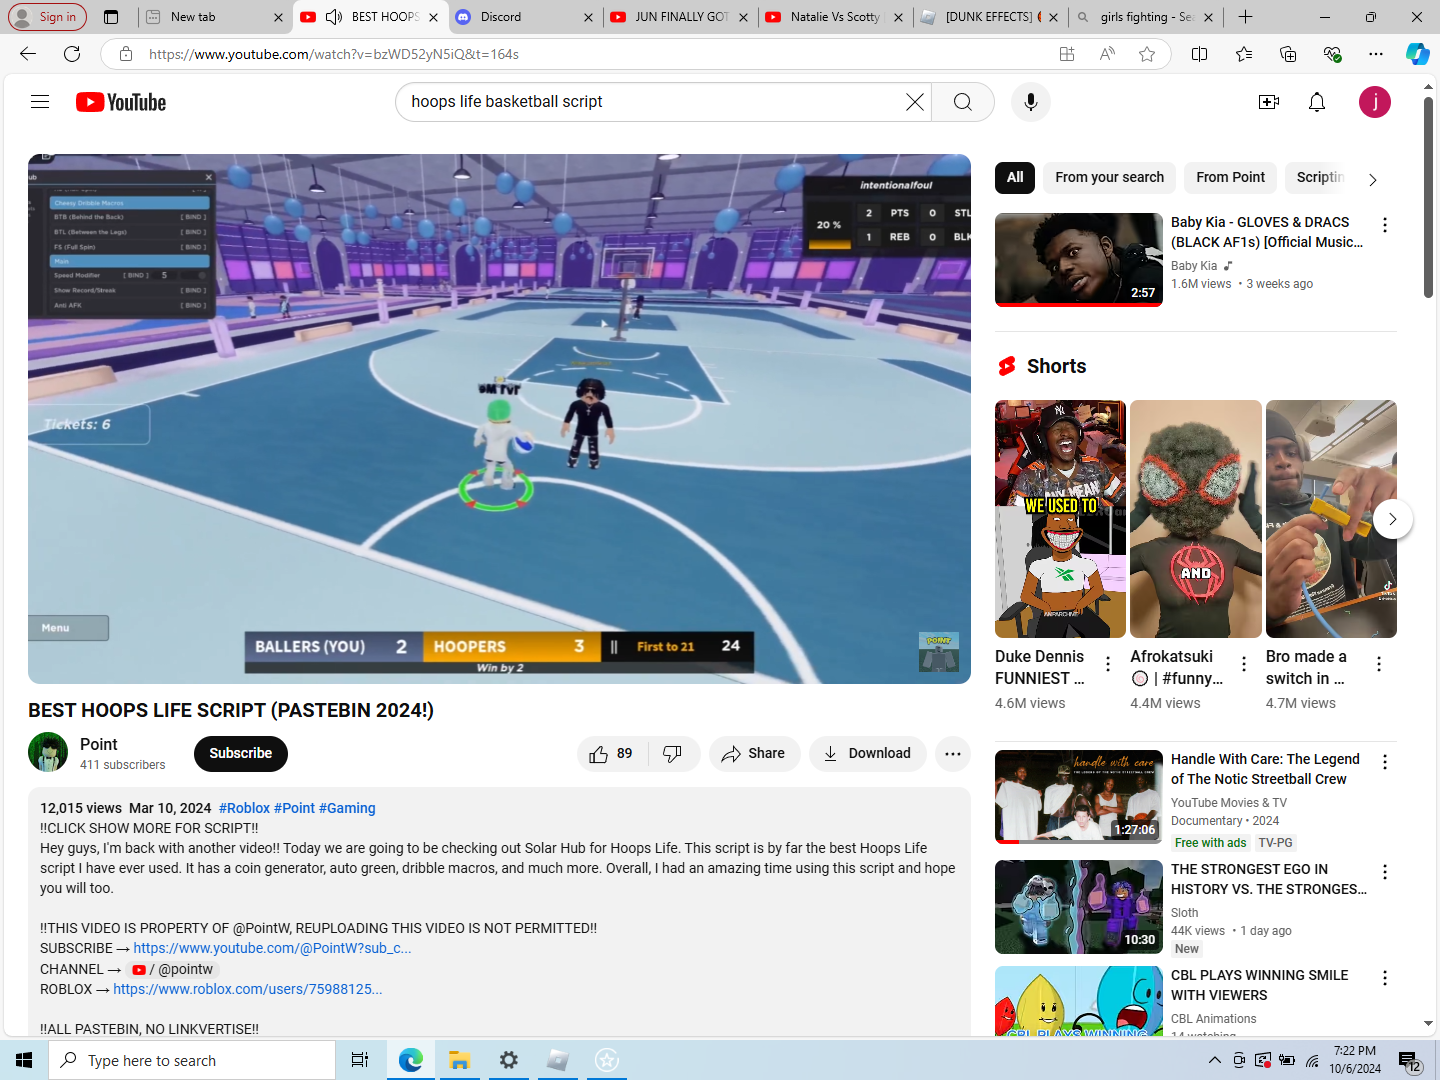Select the From Point chip
This screenshot has height=1080, width=1440.
coord(1230,177)
